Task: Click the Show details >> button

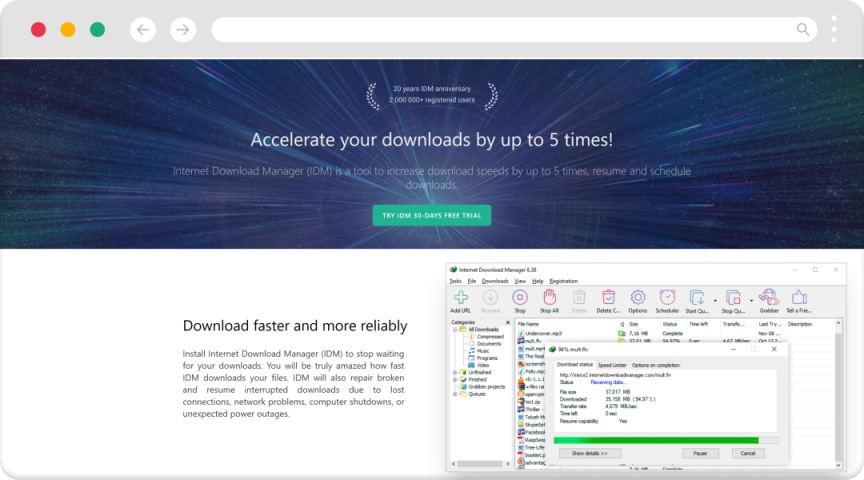Action: [590, 454]
